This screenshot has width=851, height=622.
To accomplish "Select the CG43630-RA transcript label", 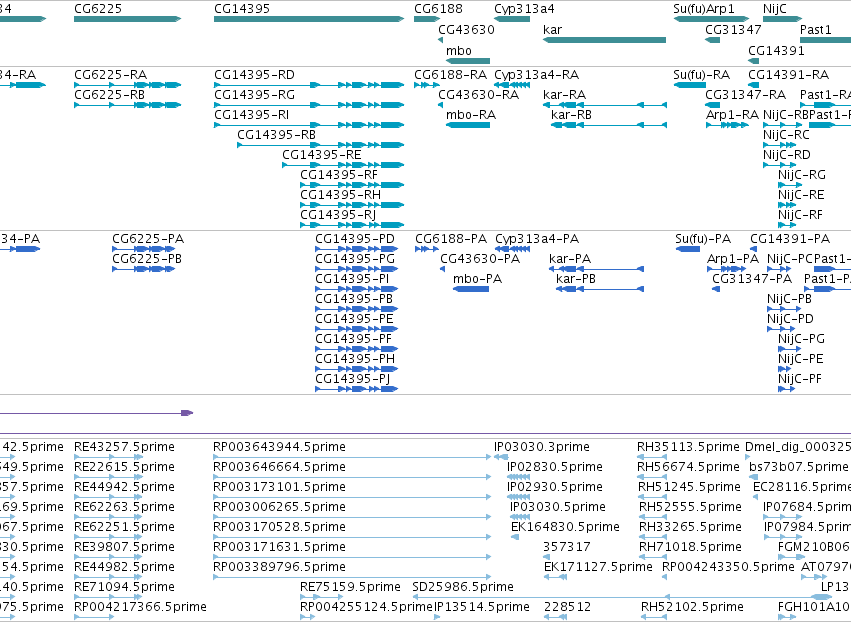I will (x=479, y=94).
